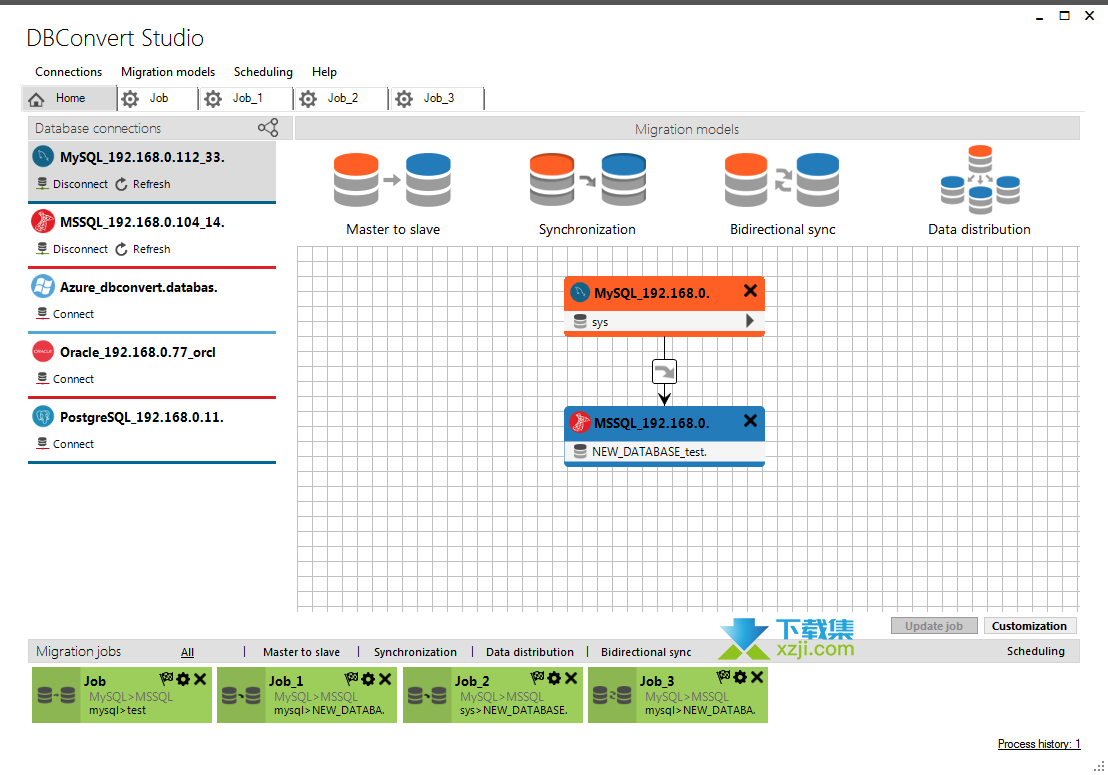Viewport: 1108px width, 775px height.
Task: Switch to the Job tab
Action: (x=158, y=98)
